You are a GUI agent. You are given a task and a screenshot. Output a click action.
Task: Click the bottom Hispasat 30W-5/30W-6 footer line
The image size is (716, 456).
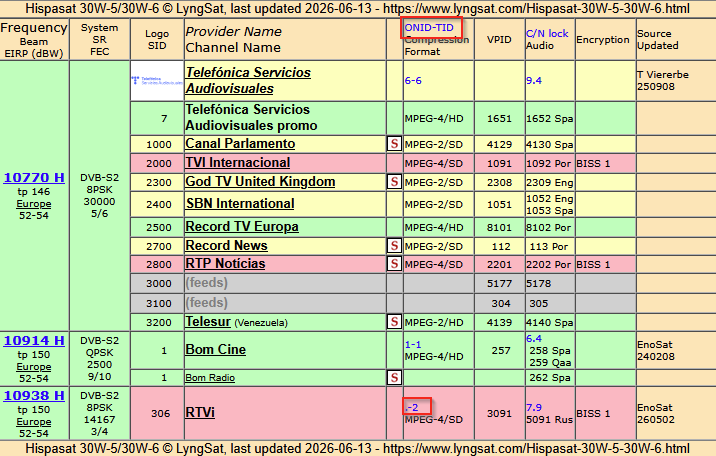(x=358, y=448)
